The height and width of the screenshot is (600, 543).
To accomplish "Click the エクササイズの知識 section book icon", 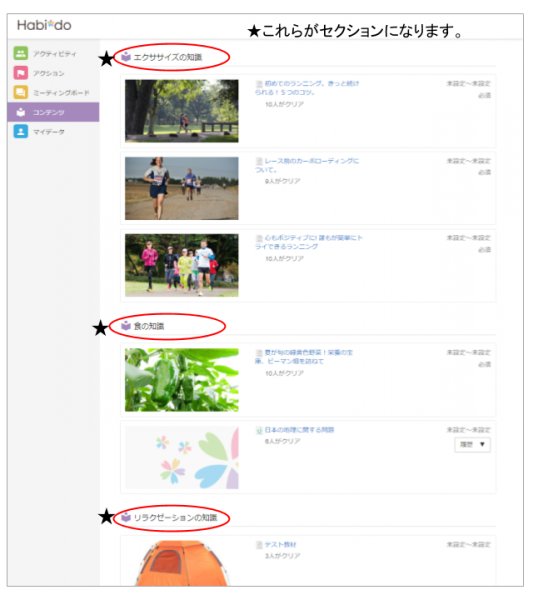I will point(126,57).
